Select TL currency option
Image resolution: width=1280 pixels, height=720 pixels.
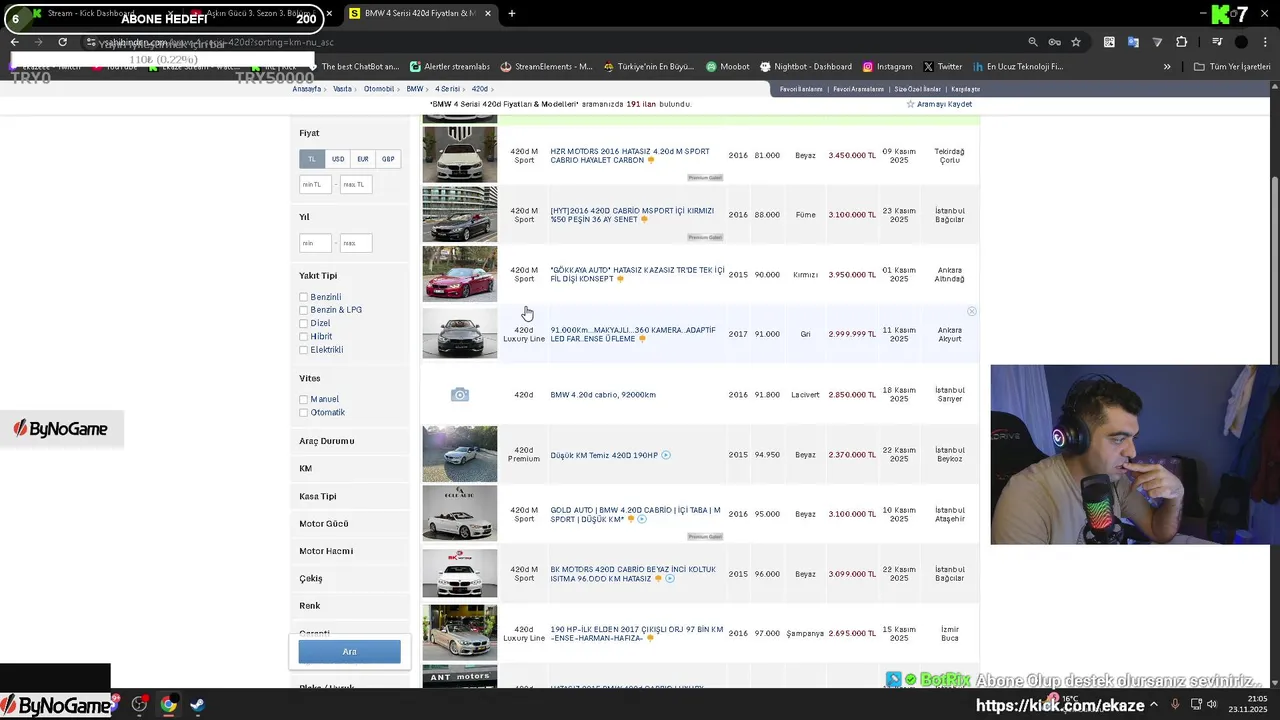[x=312, y=159]
